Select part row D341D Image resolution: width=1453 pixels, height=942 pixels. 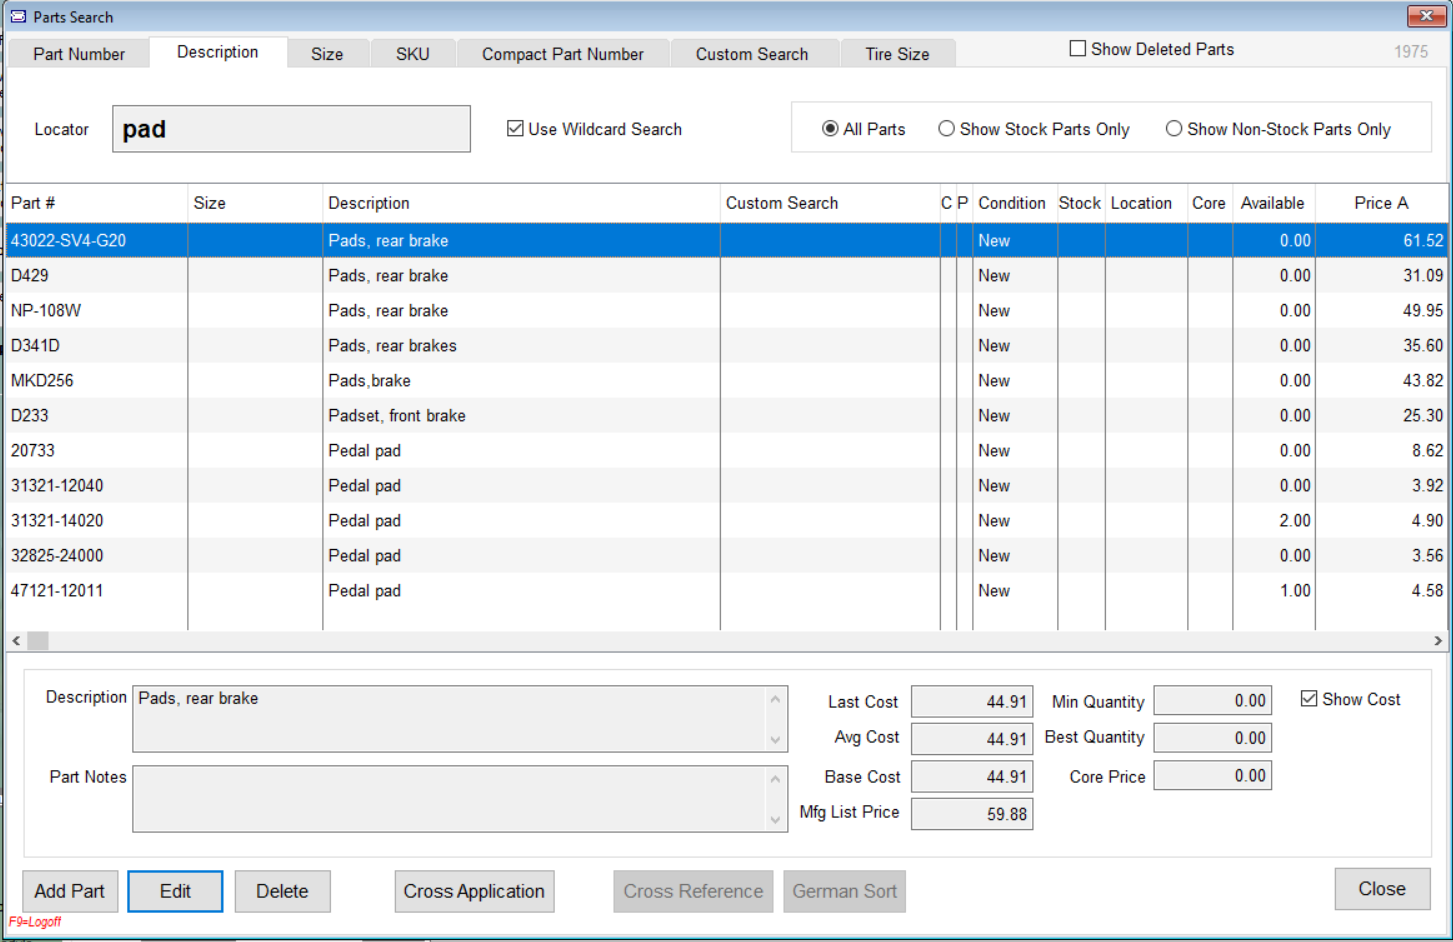click(726, 345)
